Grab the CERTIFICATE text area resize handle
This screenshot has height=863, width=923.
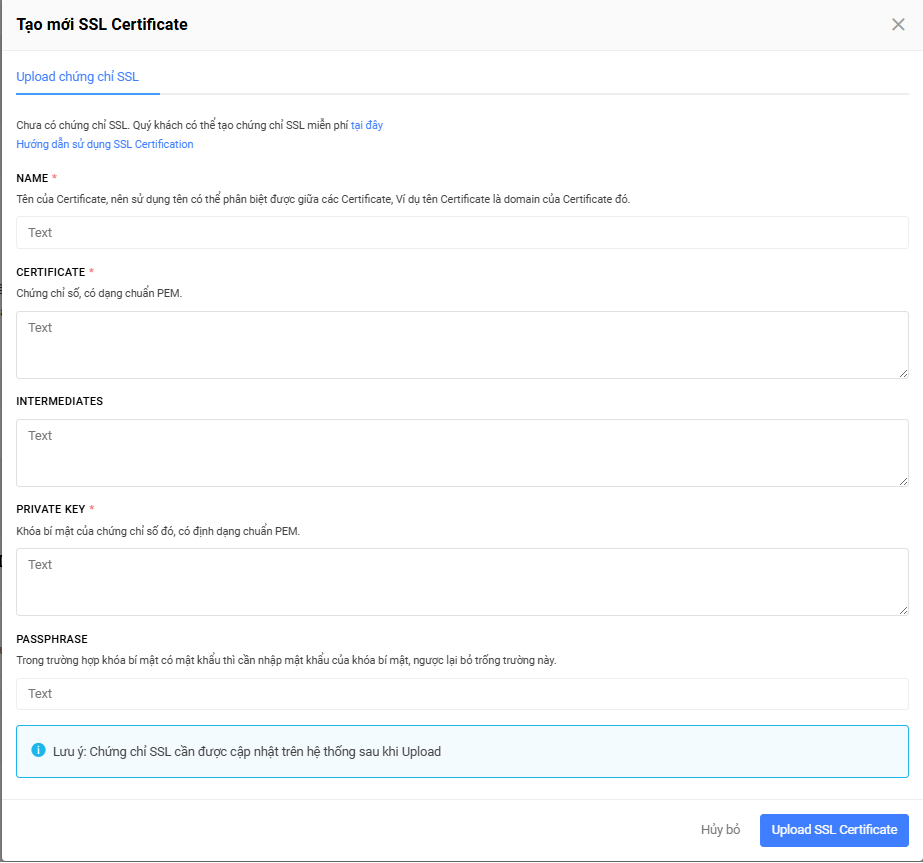[x=903, y=373]
